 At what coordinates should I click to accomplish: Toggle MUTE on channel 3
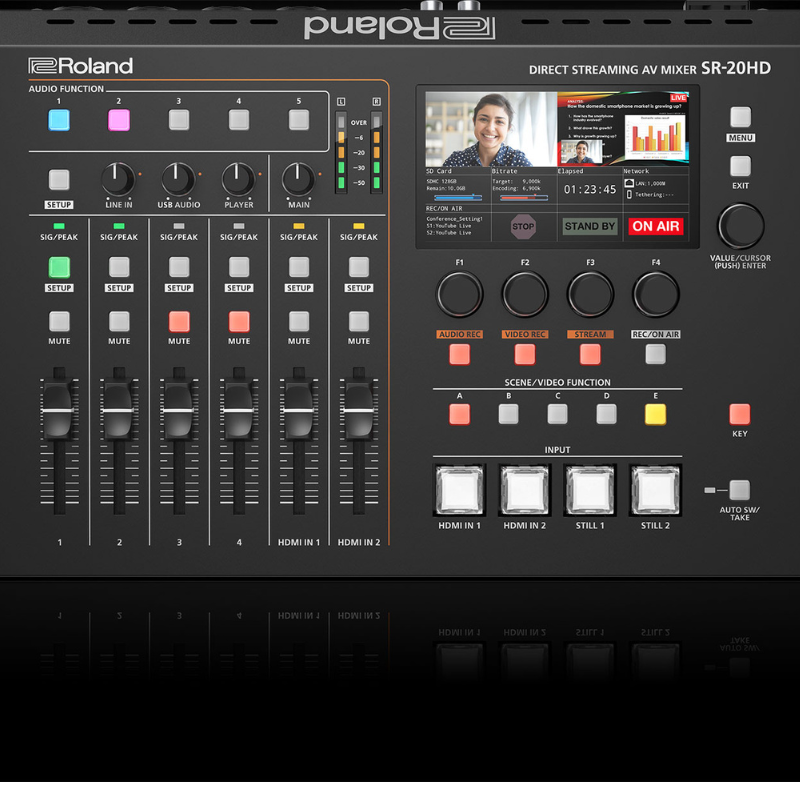(x=179, y=321)
